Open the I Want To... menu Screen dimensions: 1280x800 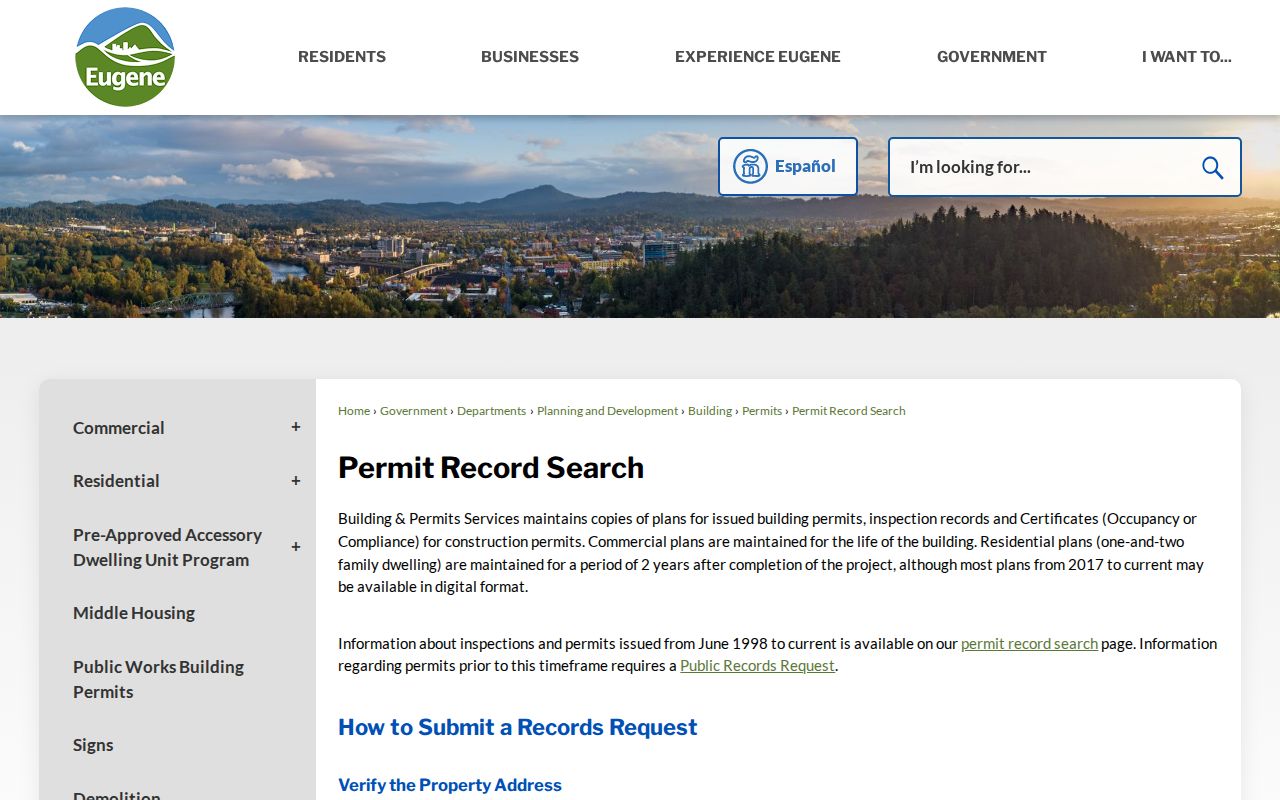[1187, 57]
